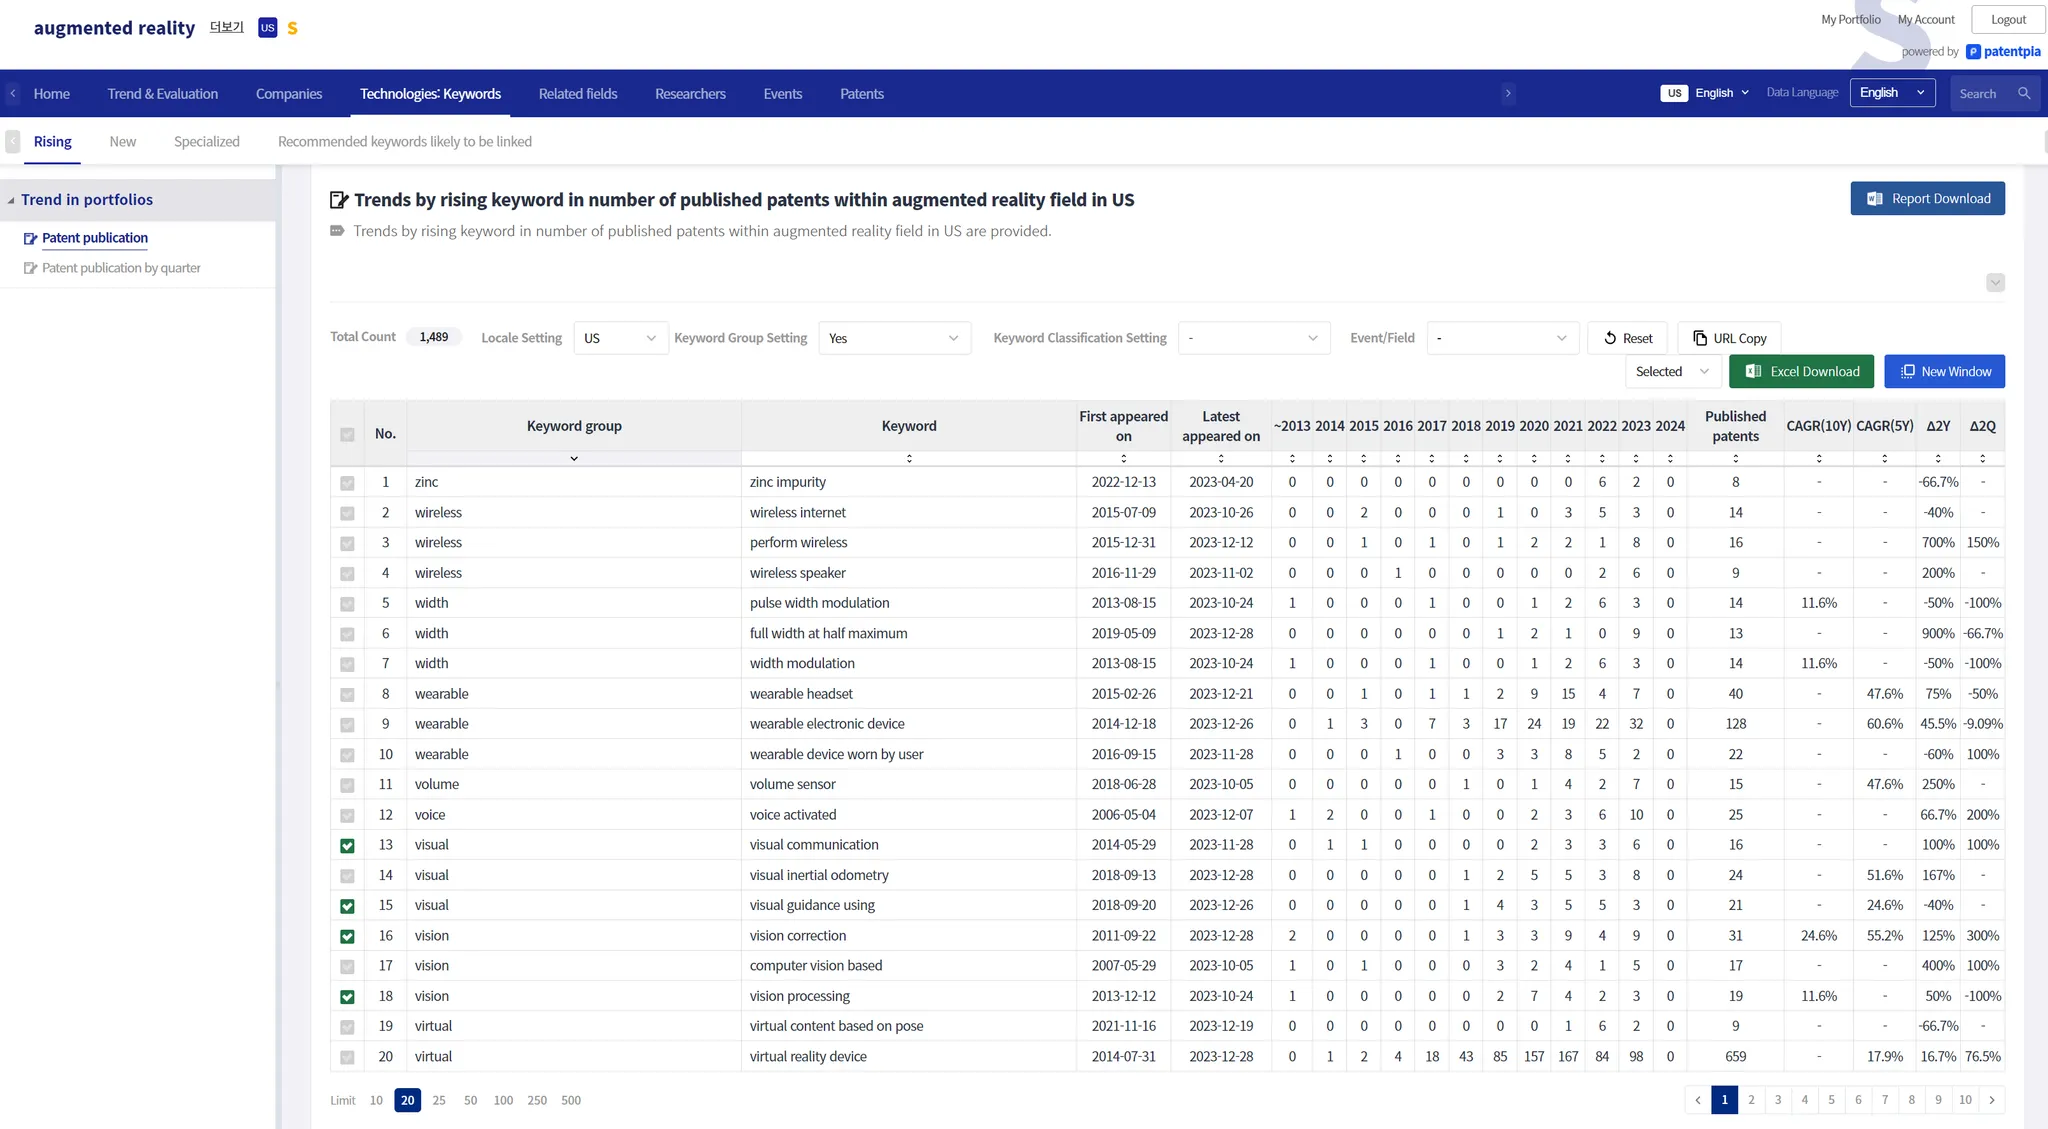
Task: Click the Excel Download button
Action: point(1802,372)
